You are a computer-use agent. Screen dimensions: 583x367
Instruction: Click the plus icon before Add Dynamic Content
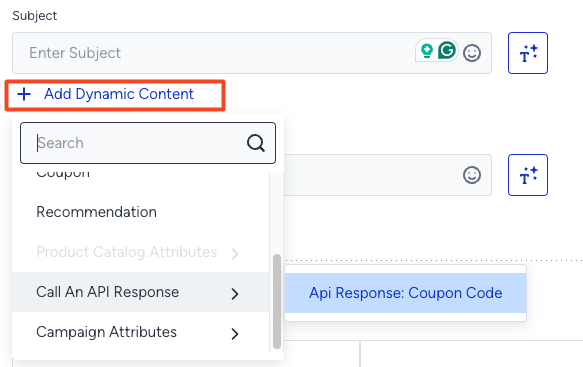pos(24,94)
